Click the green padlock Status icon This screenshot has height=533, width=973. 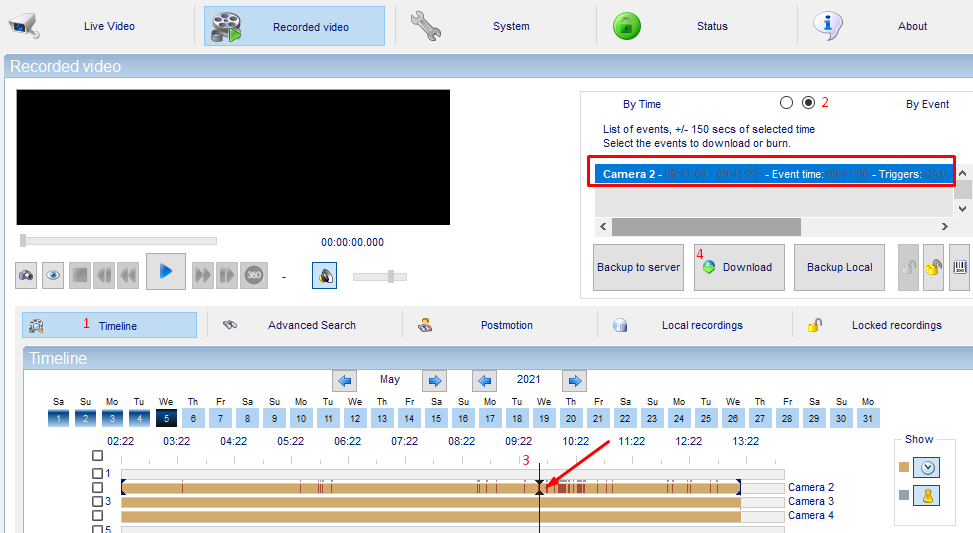(627, 26)
